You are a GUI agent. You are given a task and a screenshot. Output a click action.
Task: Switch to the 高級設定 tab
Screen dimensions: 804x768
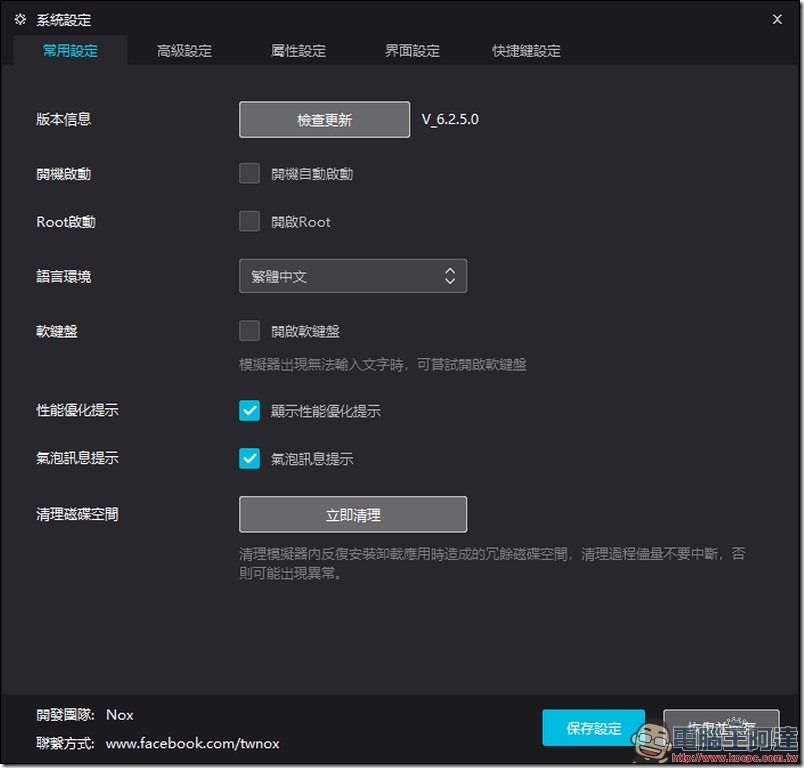tap(184, 51)
